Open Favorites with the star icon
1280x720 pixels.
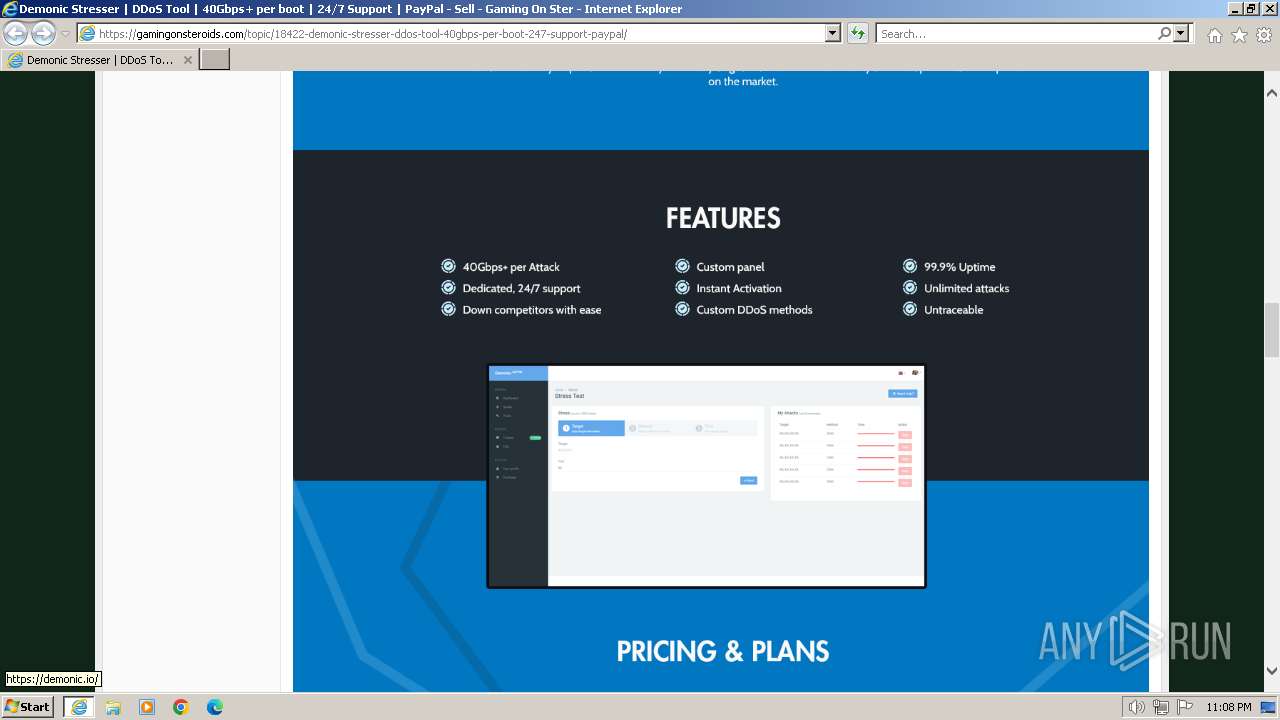click(x=1239, y=35)
